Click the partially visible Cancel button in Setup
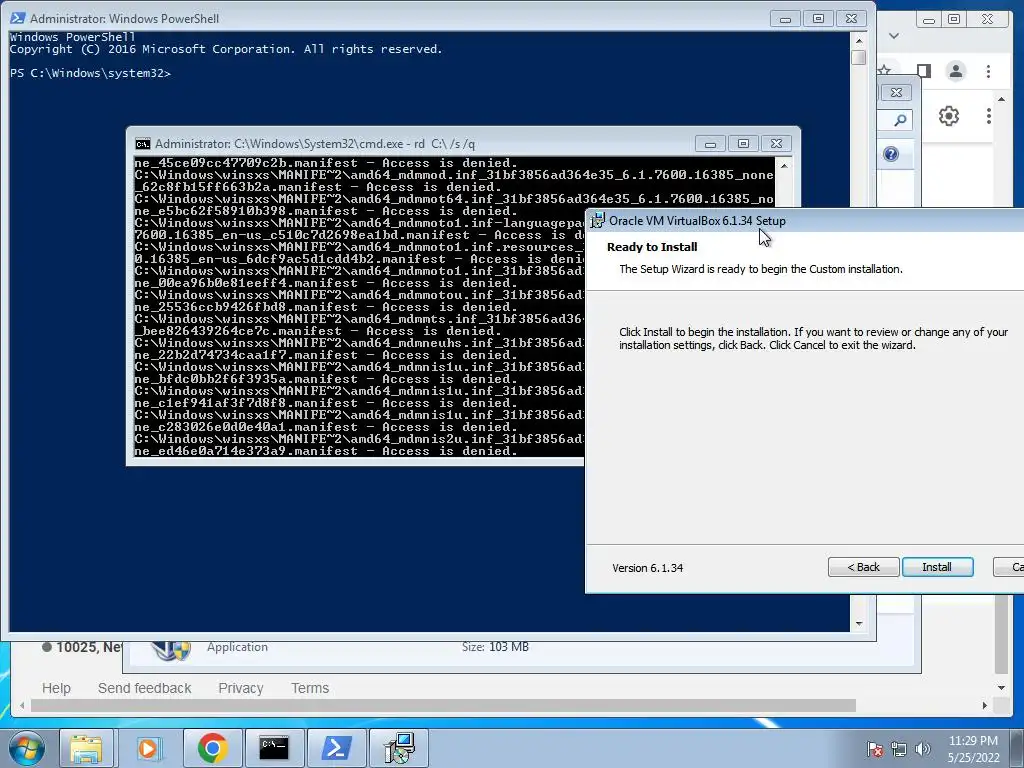This screenshot has width=1024, height=768. pyautogui.click(x=1009, y=567)
